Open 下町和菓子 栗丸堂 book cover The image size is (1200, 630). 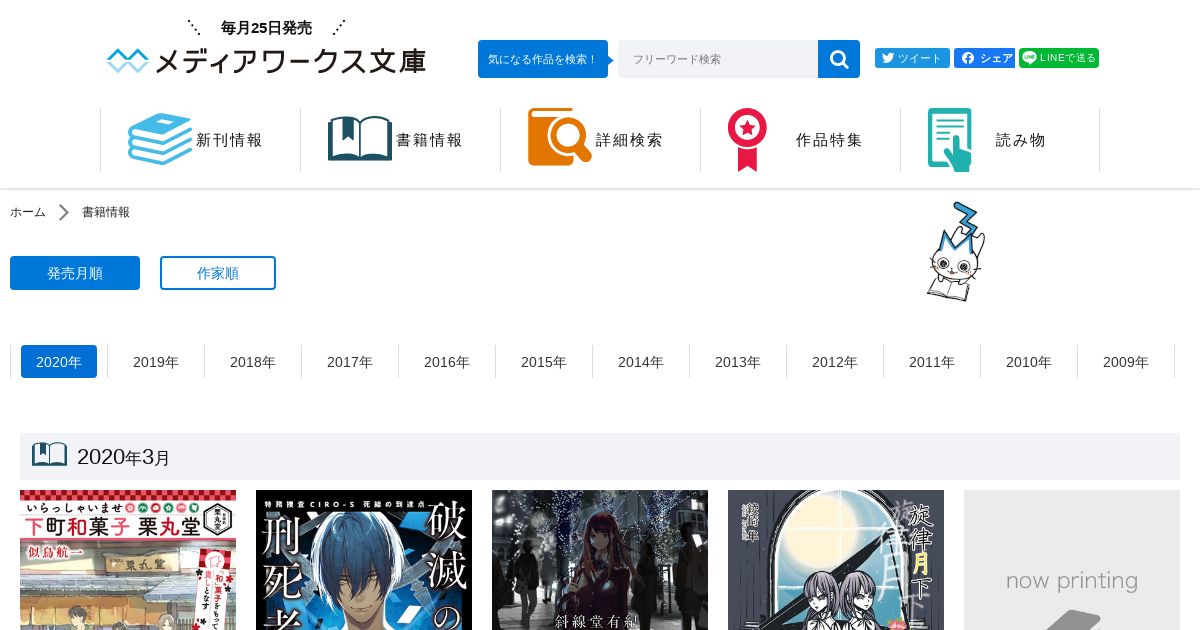click(x=128, y=560)
